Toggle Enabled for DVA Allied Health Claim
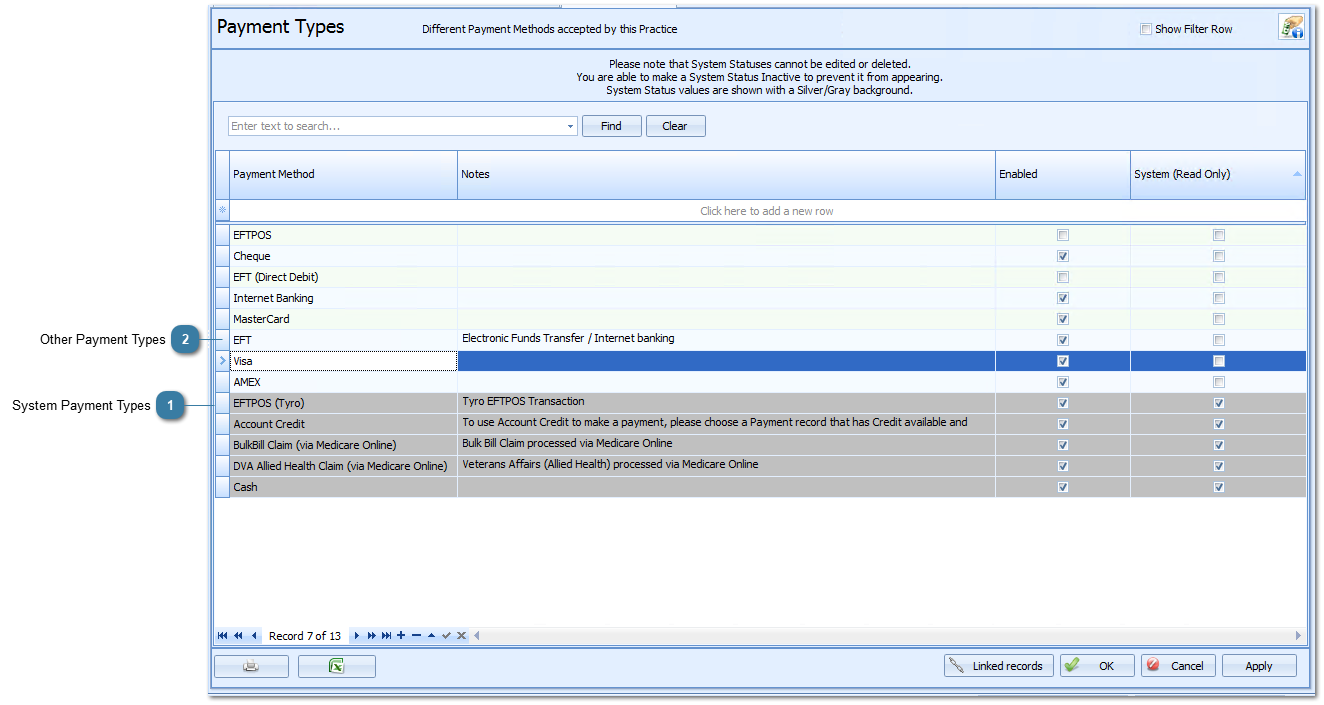 tap(1063, 466)
